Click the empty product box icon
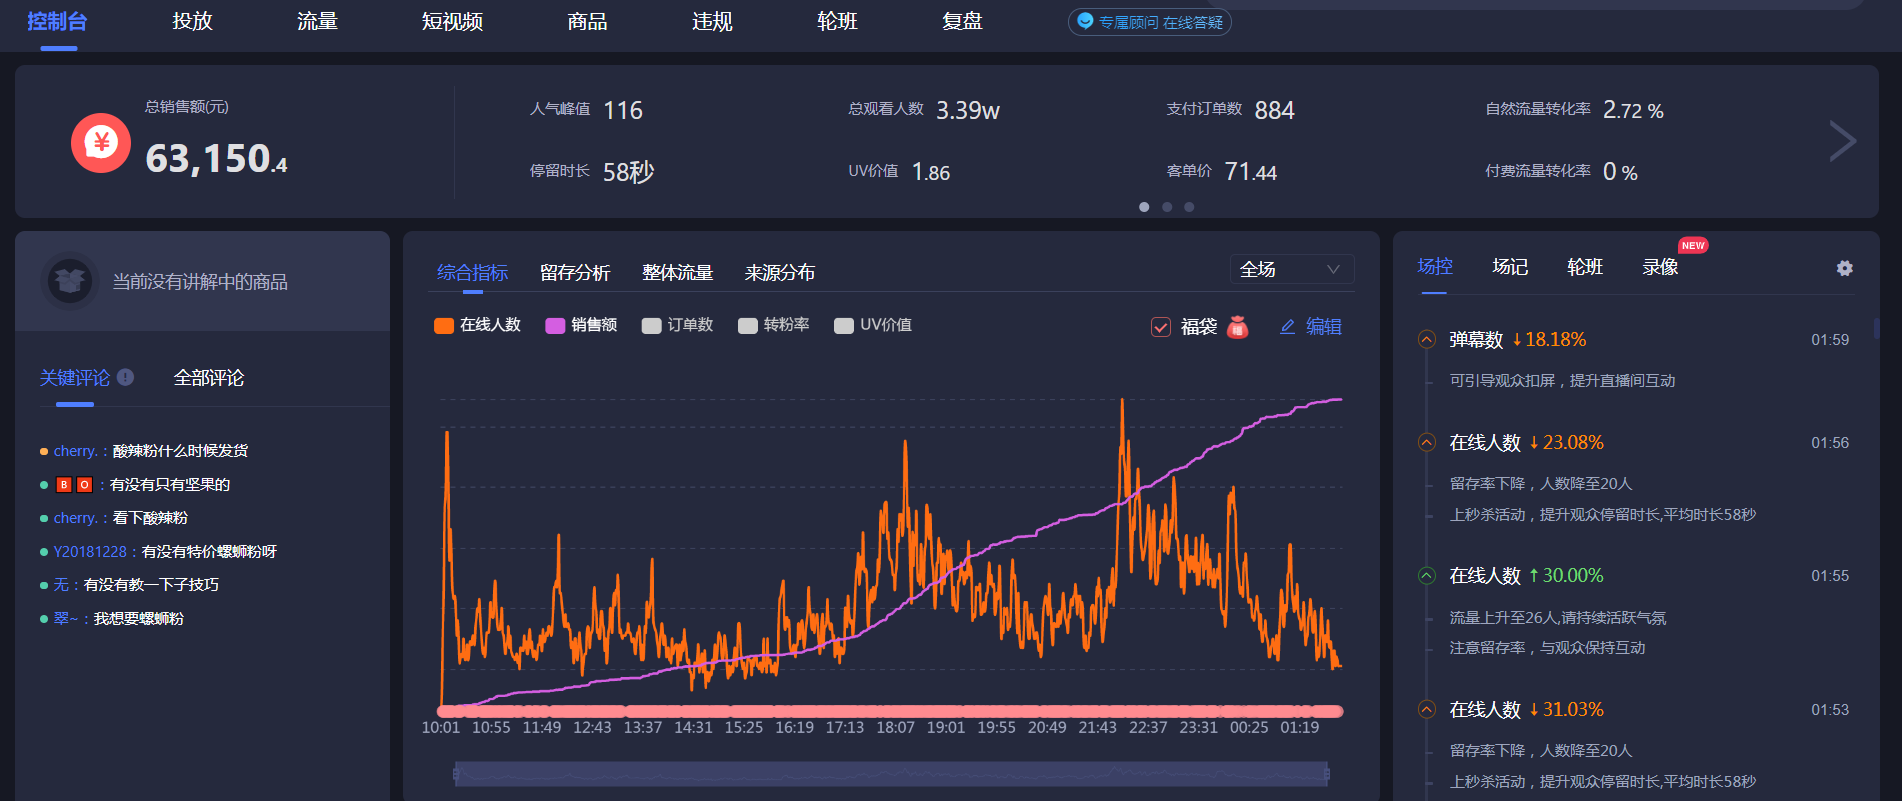Image resolution: width=1902 pixels, height=801 pixels. point(69,281)
